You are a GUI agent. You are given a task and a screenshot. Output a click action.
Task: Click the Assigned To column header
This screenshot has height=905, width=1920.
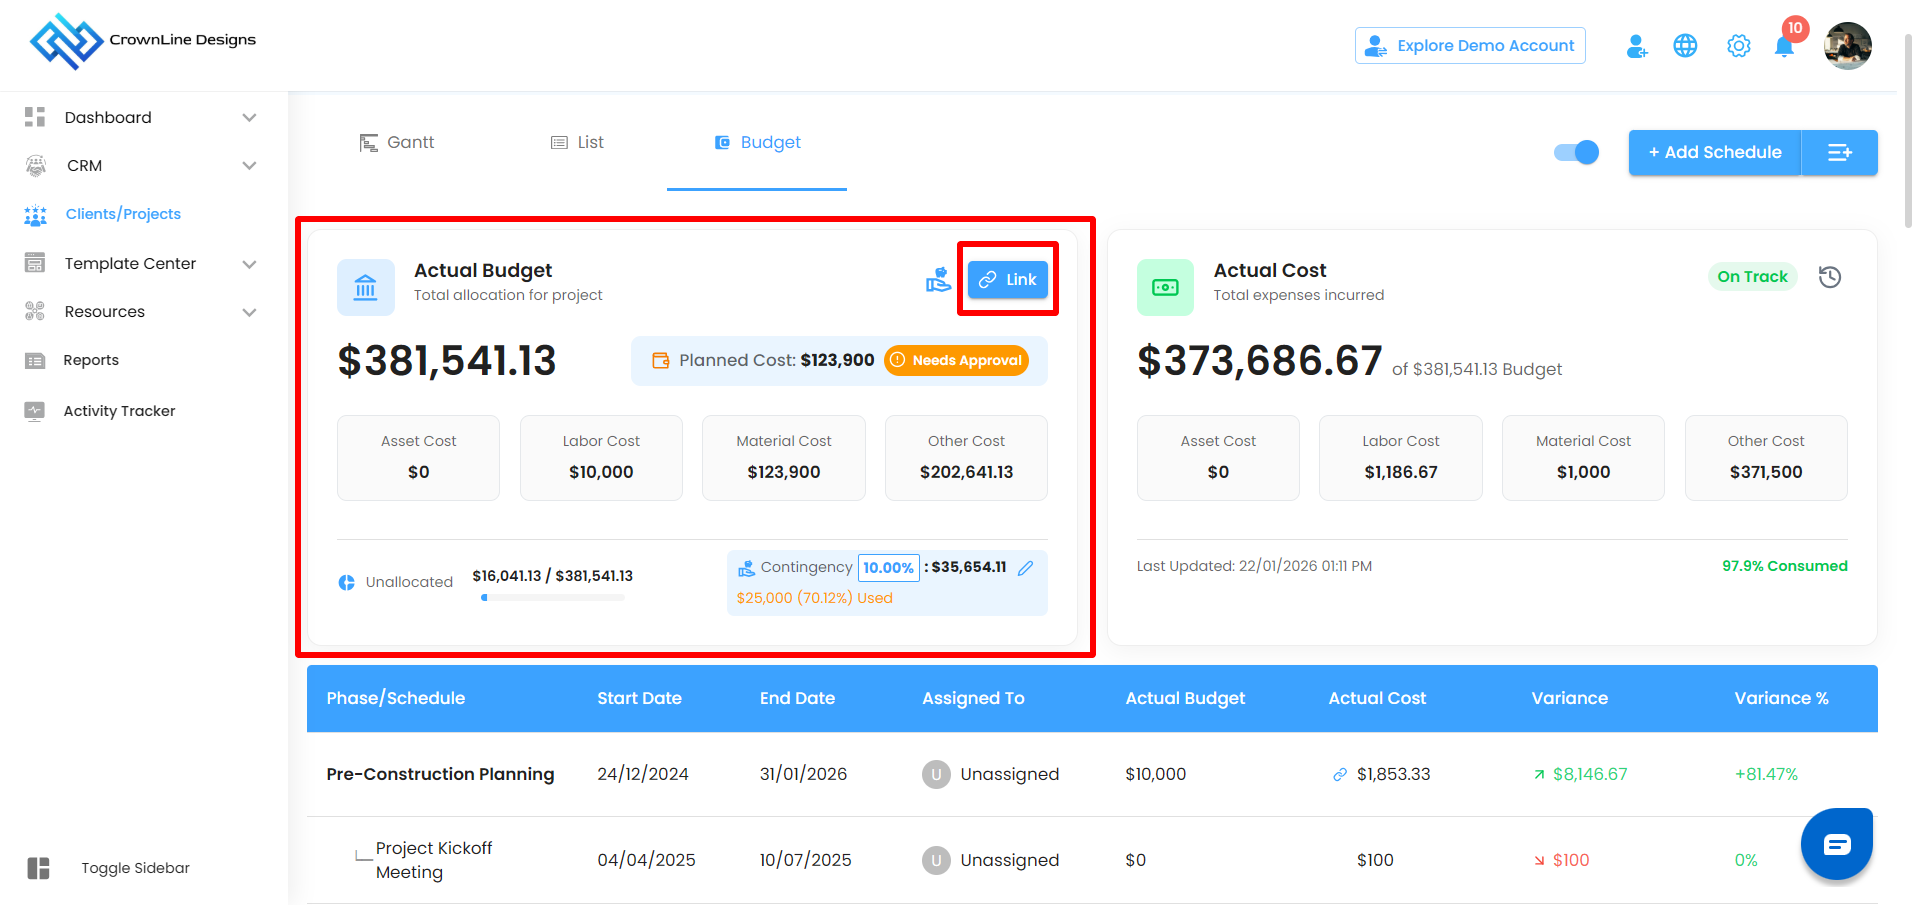pyautogui.click(x=973, y=698)
